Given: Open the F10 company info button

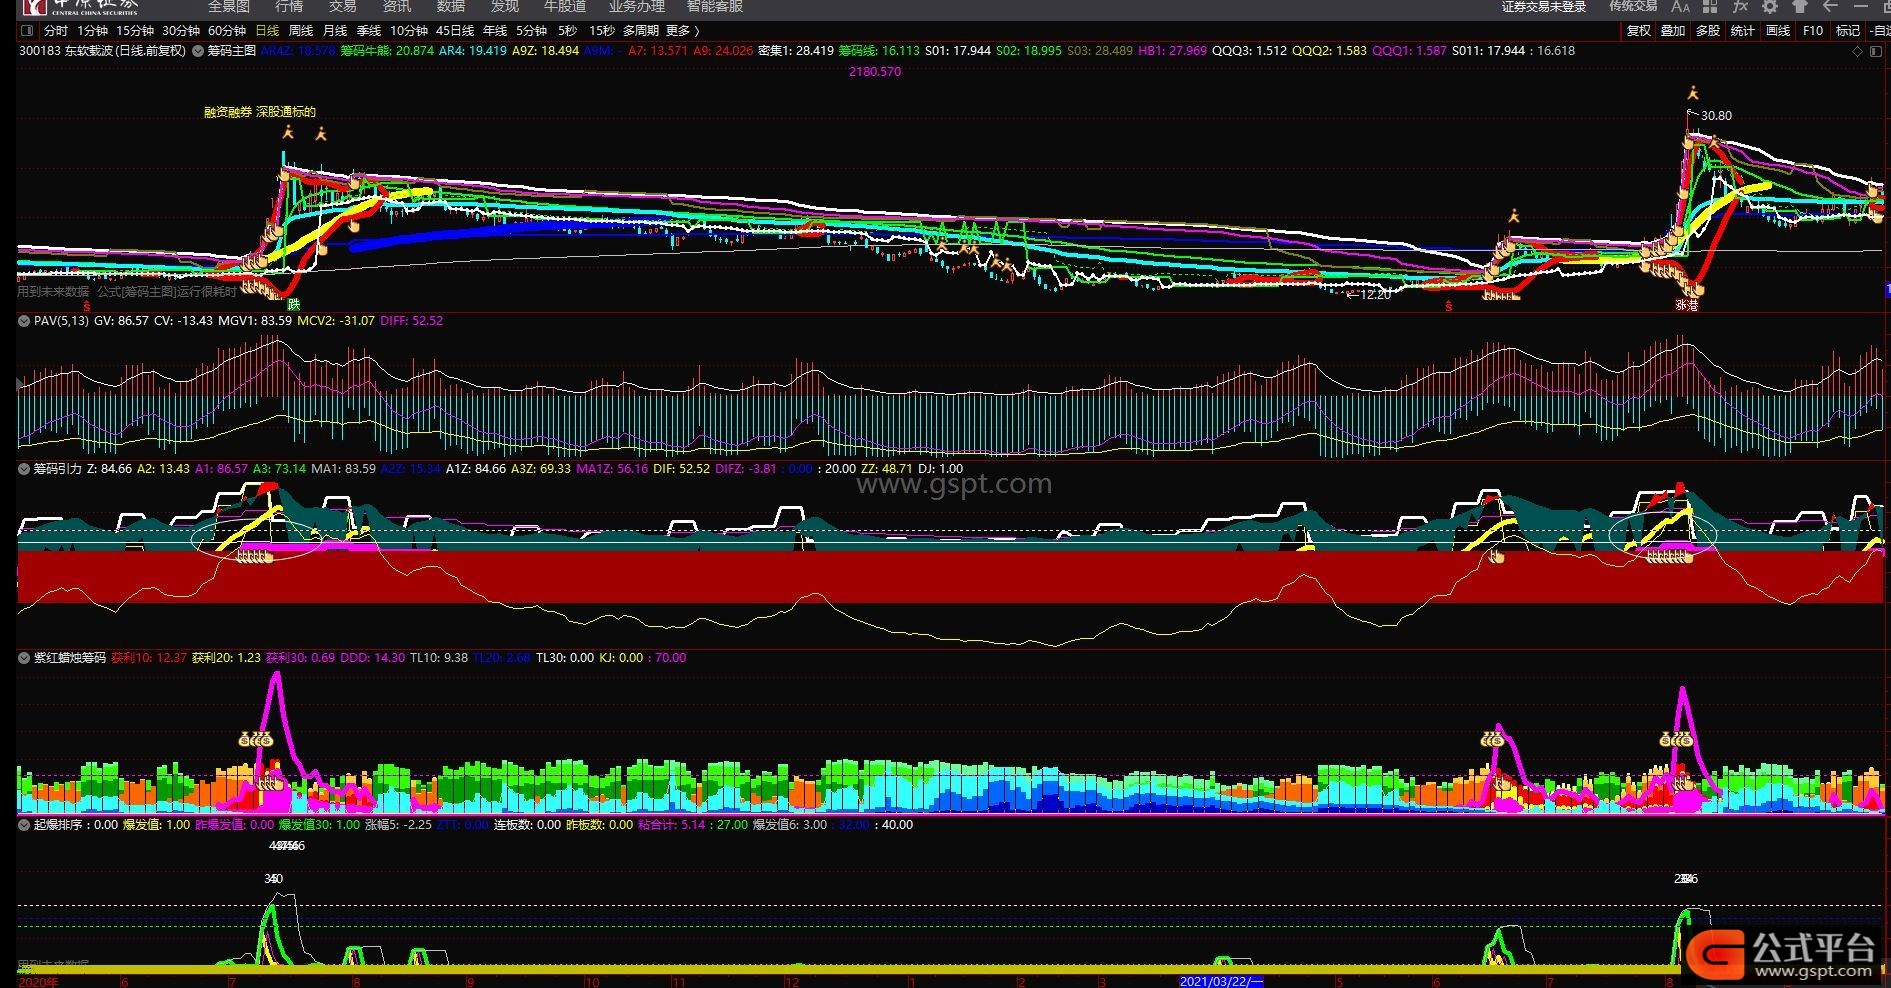Looking at the screenshot, I should [x=1813, y=31].
